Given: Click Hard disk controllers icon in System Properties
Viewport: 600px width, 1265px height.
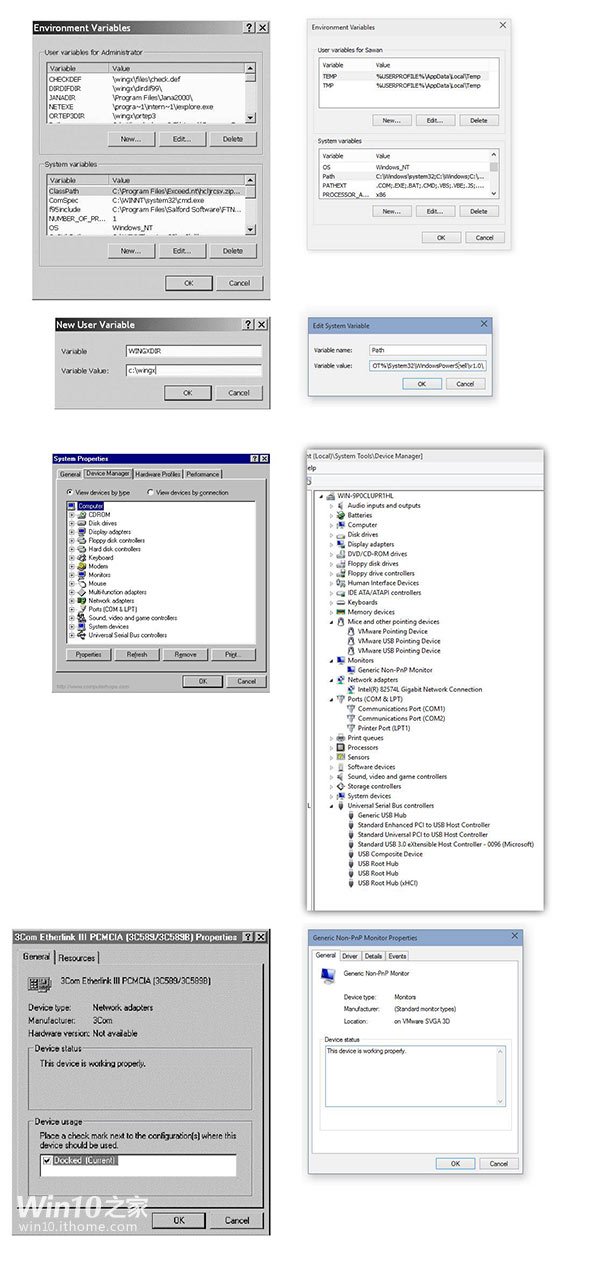Looking at the screenshot, I should tap(82, 549).
